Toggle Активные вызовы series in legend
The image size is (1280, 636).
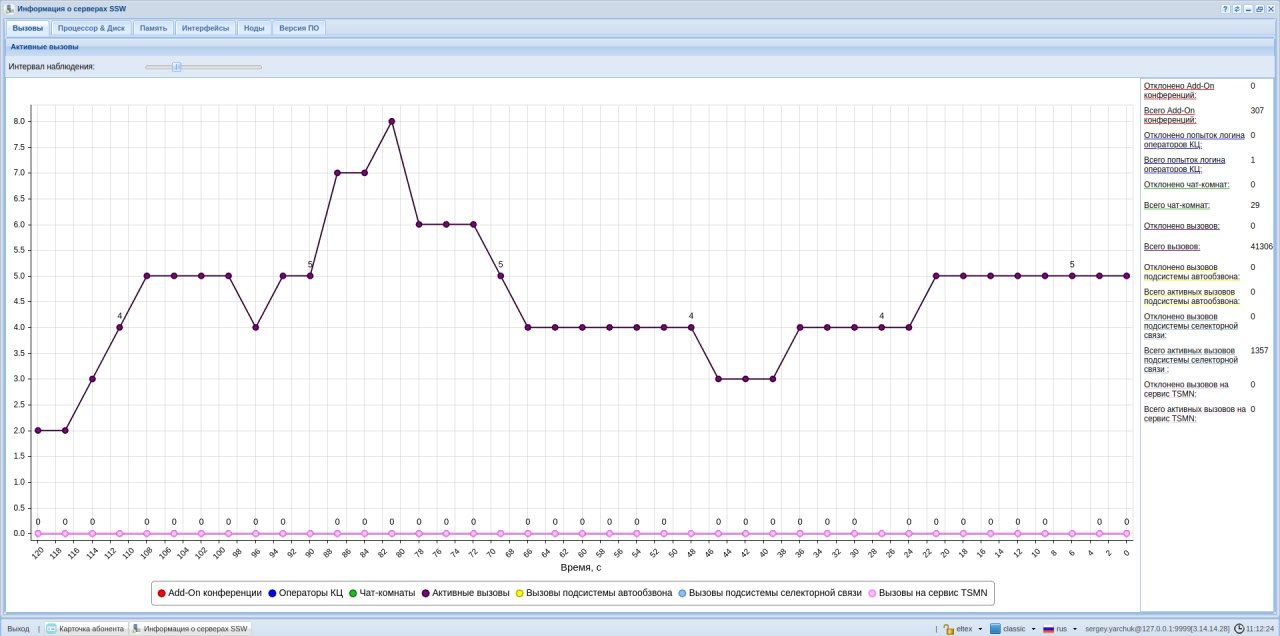465,593
